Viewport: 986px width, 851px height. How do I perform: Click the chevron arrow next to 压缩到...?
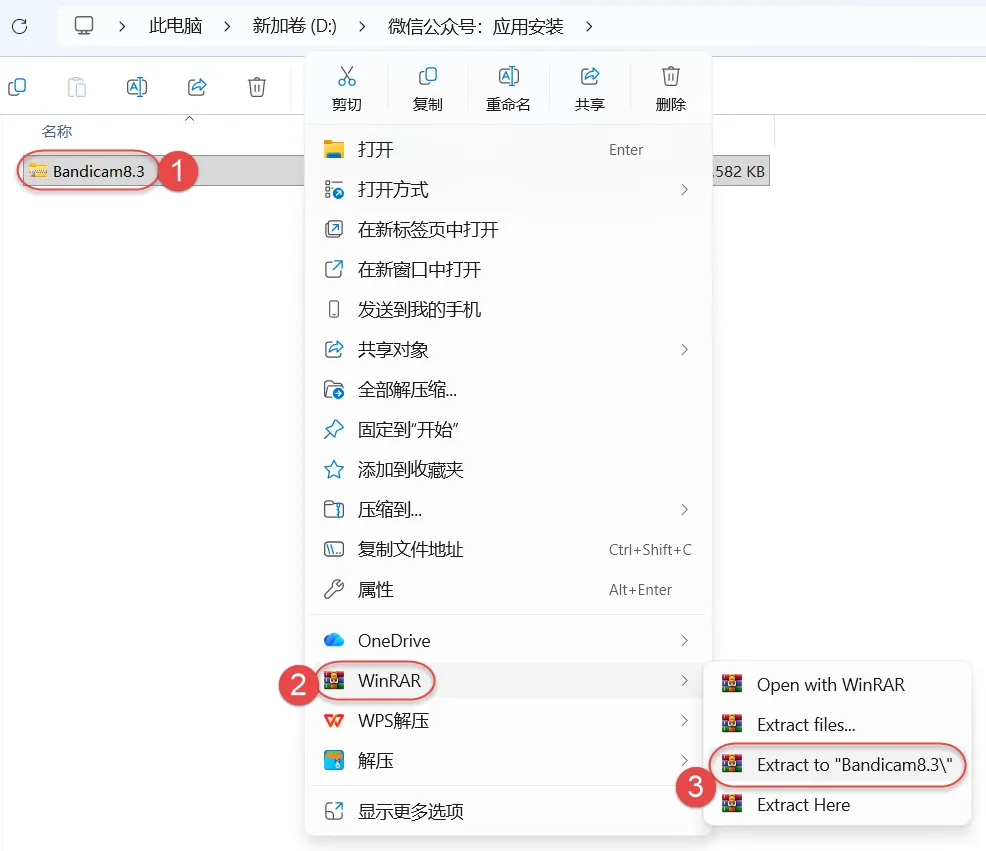[x=684, y=509]
